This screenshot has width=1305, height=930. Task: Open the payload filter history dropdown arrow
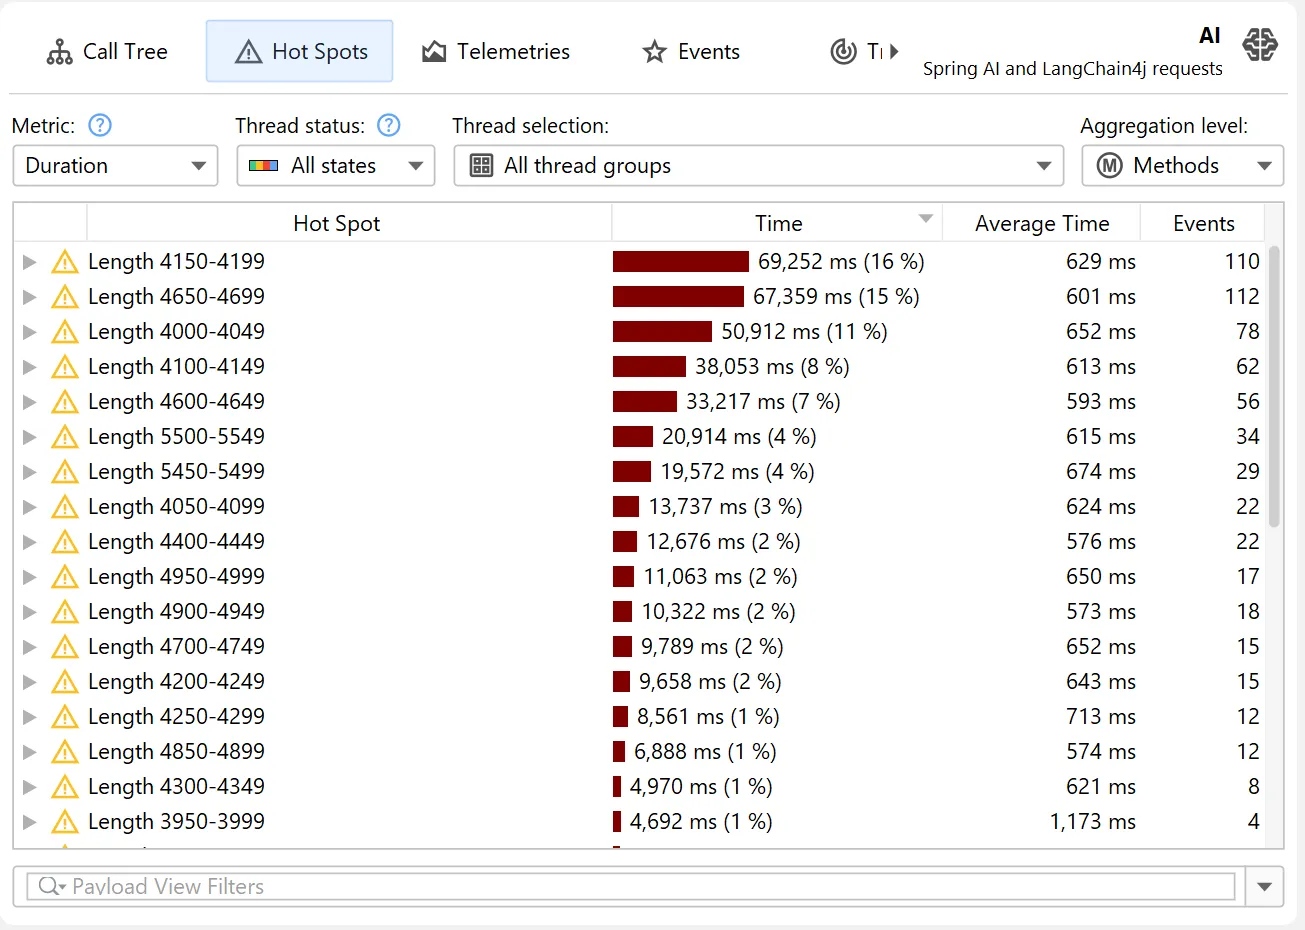(1265, 887)
